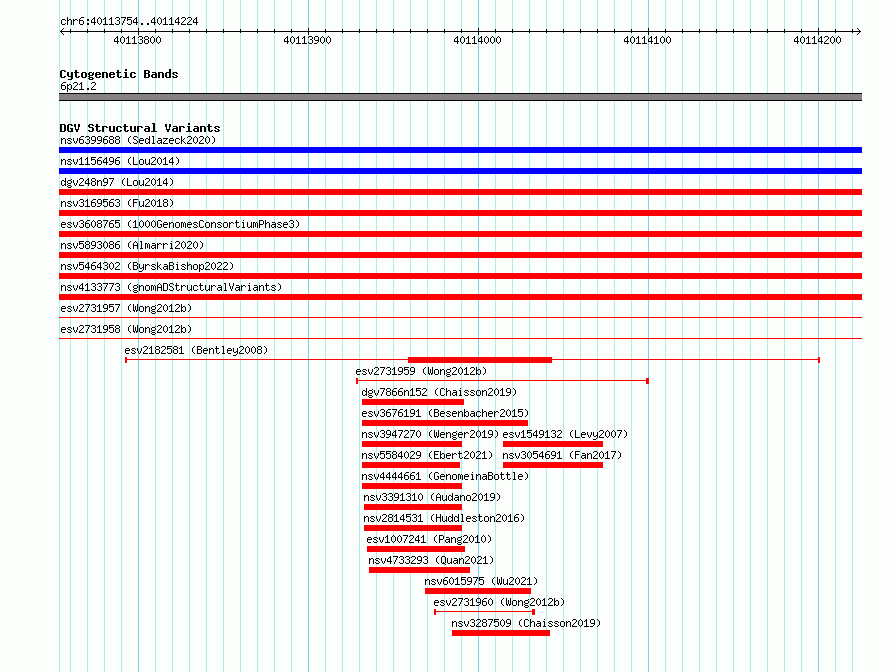Select esv1007241 (Pang2010) label

(429, 539)
